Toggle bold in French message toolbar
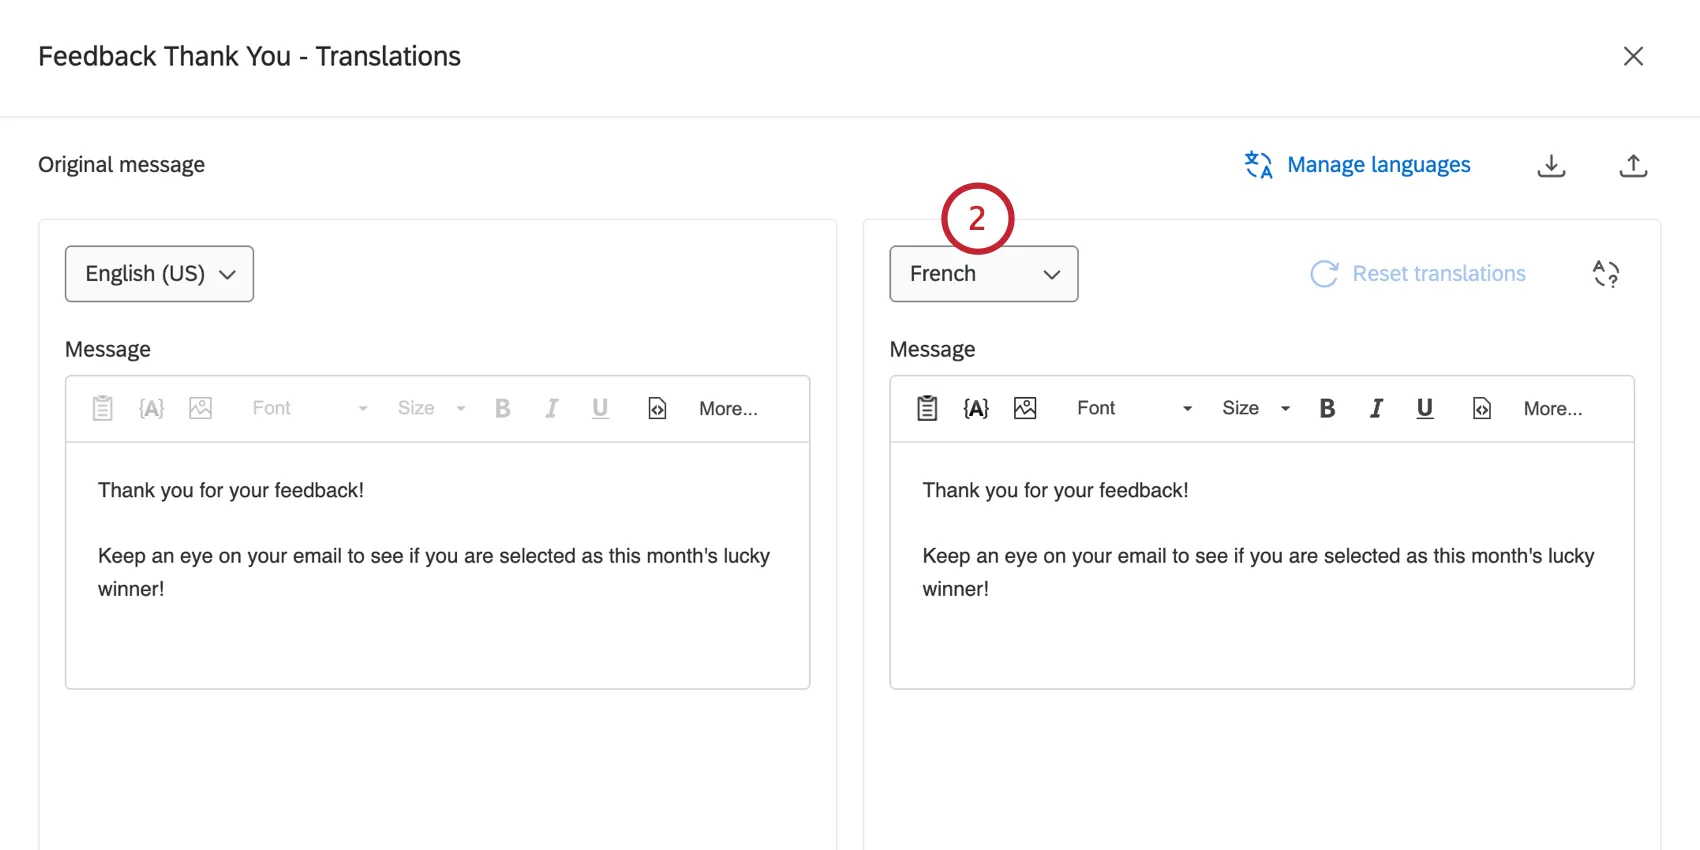 (x=1327, y=408)
